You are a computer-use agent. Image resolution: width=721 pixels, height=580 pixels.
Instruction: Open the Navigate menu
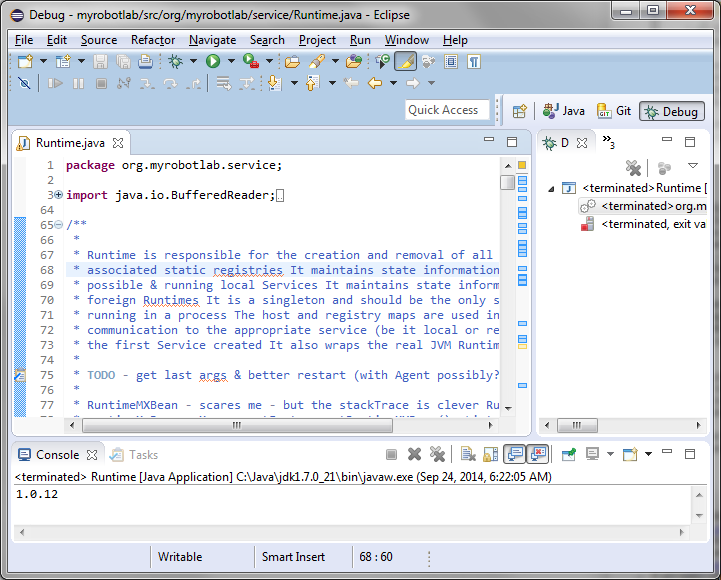pos(212,40)
